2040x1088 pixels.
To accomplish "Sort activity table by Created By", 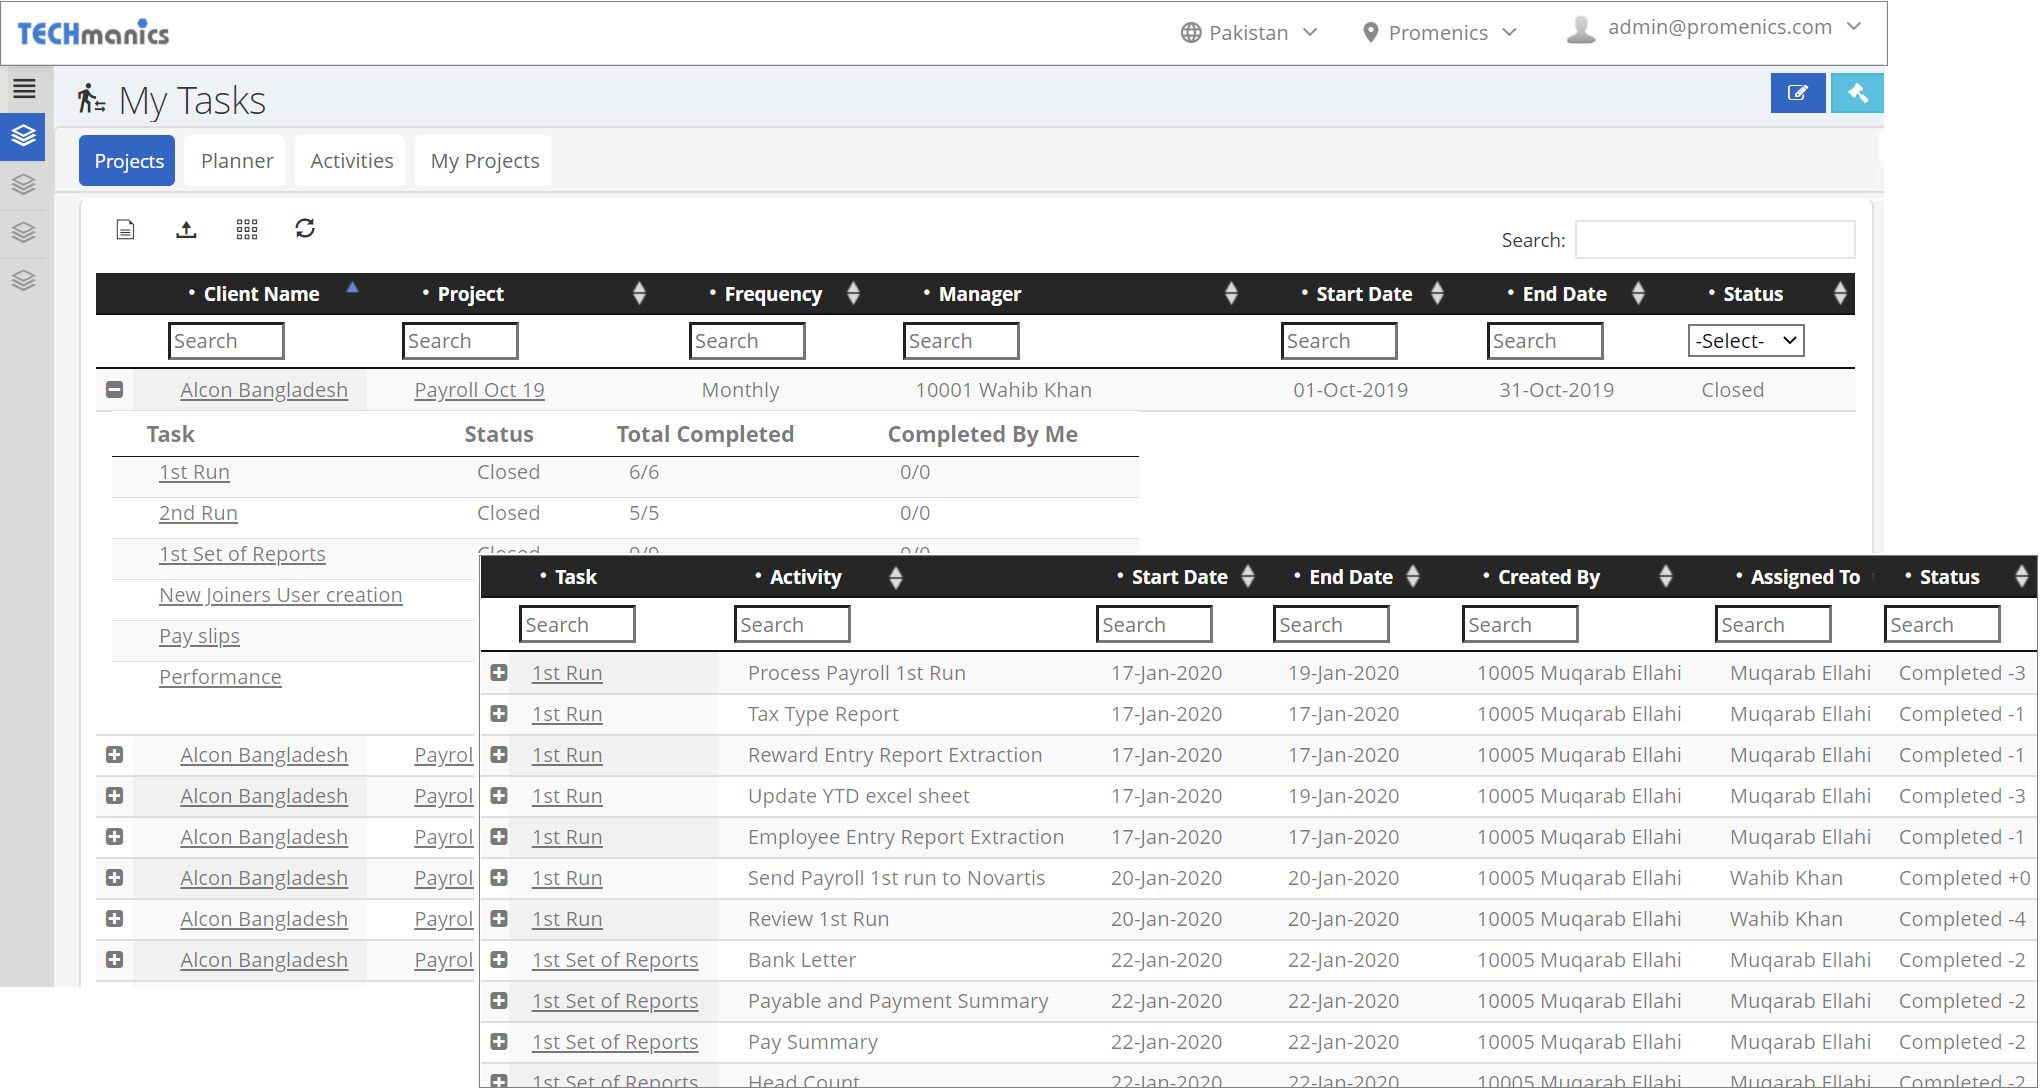I will 1665,576.
